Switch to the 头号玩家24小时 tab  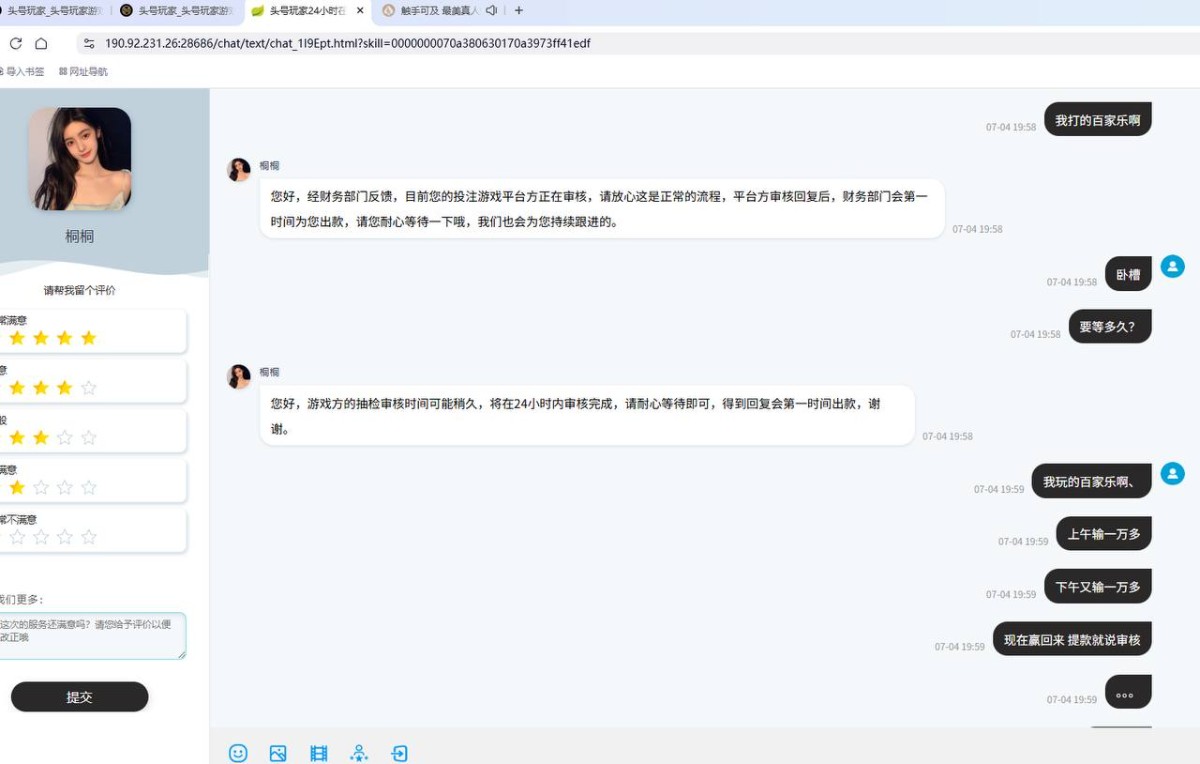pyautogui.click(x=300, y=11)
